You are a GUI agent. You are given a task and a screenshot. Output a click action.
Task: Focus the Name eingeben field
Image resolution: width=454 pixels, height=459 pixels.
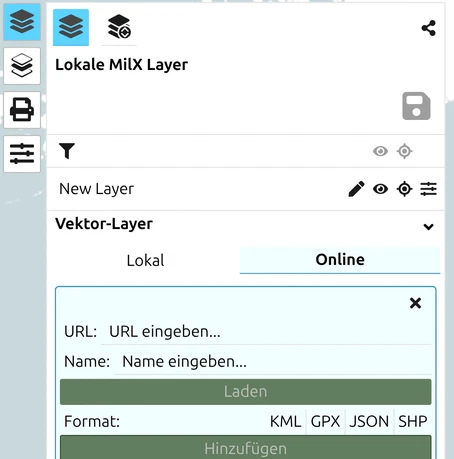(x=273, y=362)
